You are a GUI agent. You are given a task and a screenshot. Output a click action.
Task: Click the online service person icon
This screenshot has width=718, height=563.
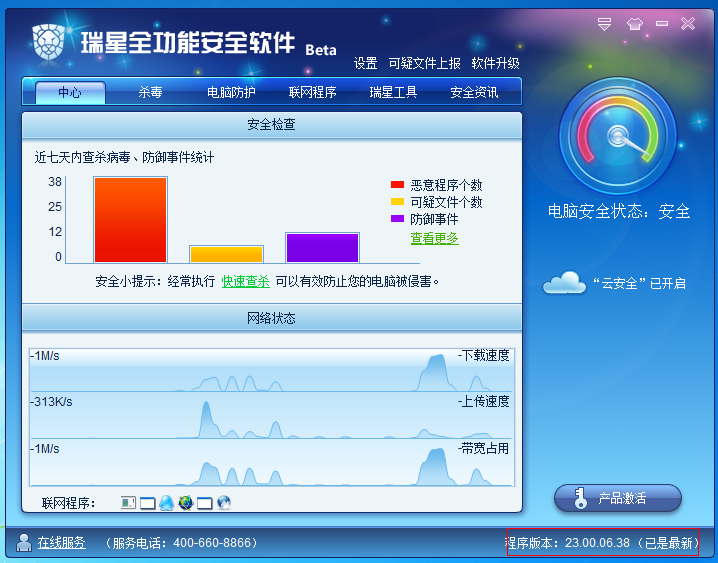tap(24, 543)
